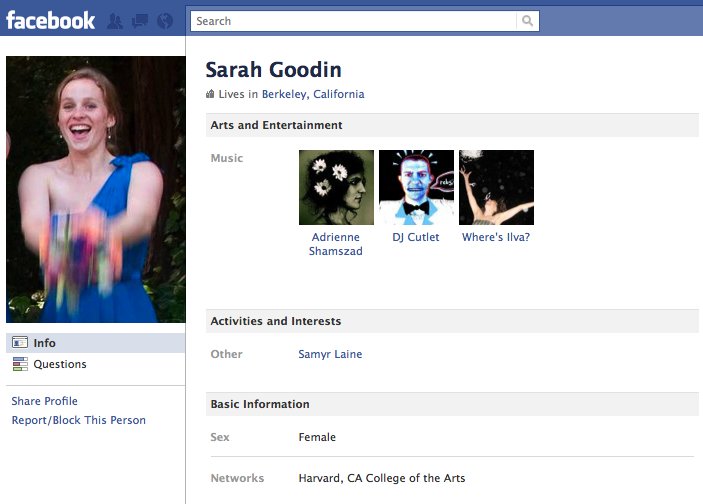Click the Share Profile link
Image resolution: width=703 pixels, height=504 pixels.
[44, 401]
